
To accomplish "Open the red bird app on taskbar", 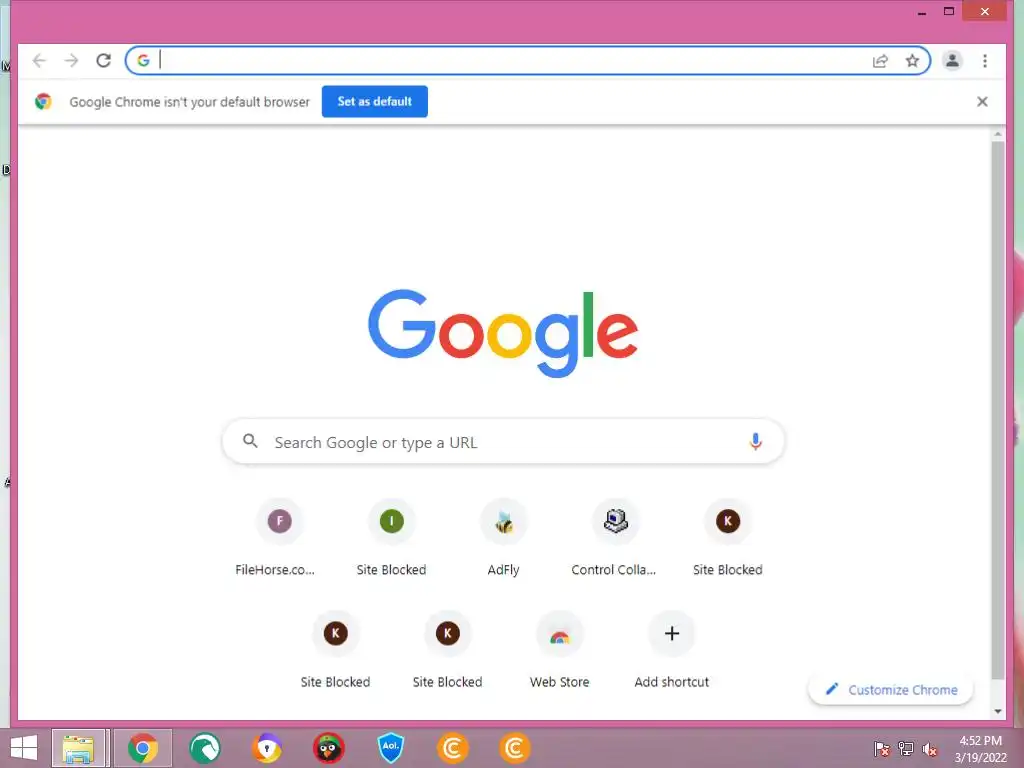I will tap(328, 748).
